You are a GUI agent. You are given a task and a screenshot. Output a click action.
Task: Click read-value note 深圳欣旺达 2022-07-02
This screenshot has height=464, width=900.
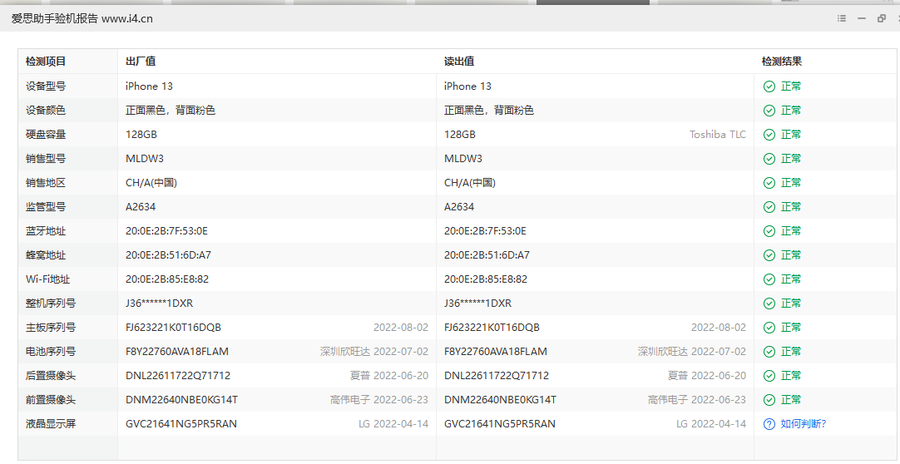(x=692, y=351)
